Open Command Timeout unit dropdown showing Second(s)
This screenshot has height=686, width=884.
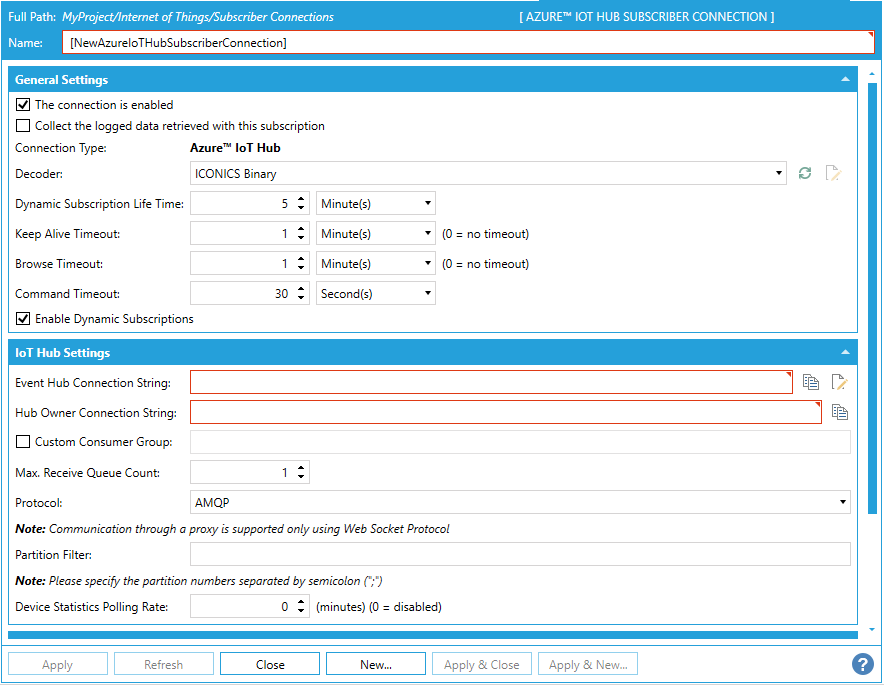point(376,294)
